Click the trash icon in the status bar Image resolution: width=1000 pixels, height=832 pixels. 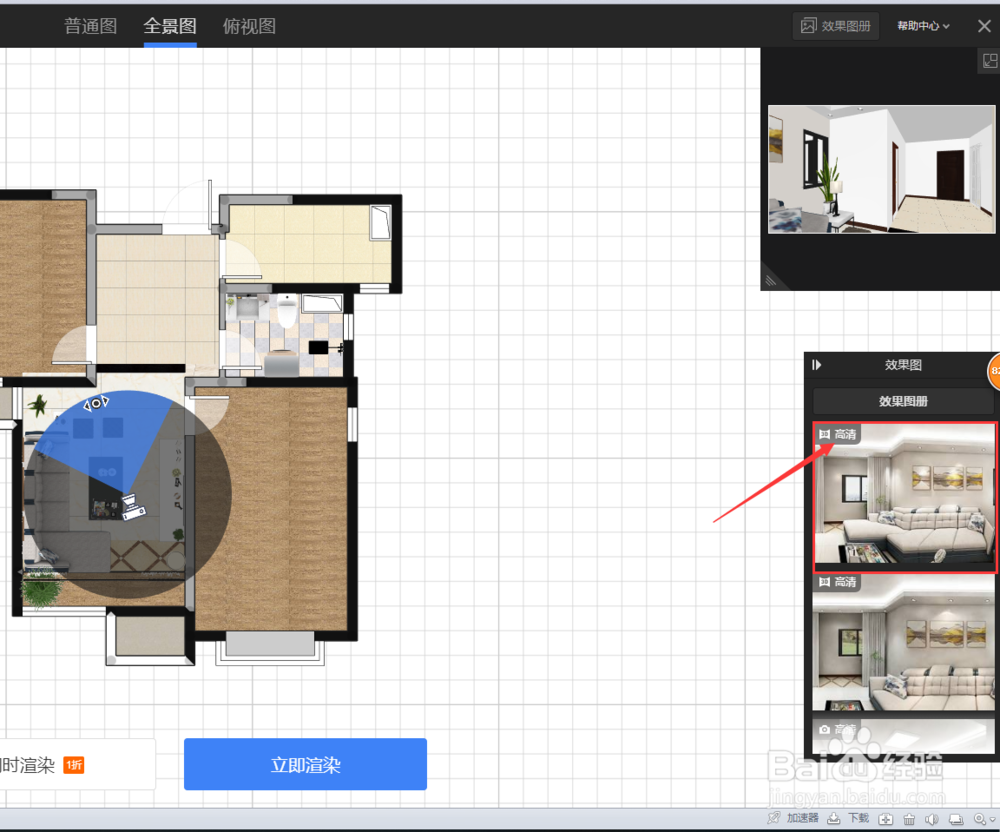click(909, 819)
